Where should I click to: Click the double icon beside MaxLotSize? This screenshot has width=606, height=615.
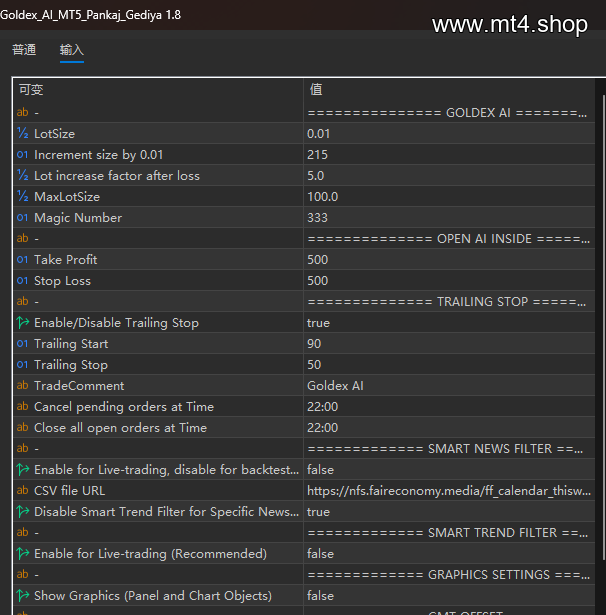[x=22, y=197]
